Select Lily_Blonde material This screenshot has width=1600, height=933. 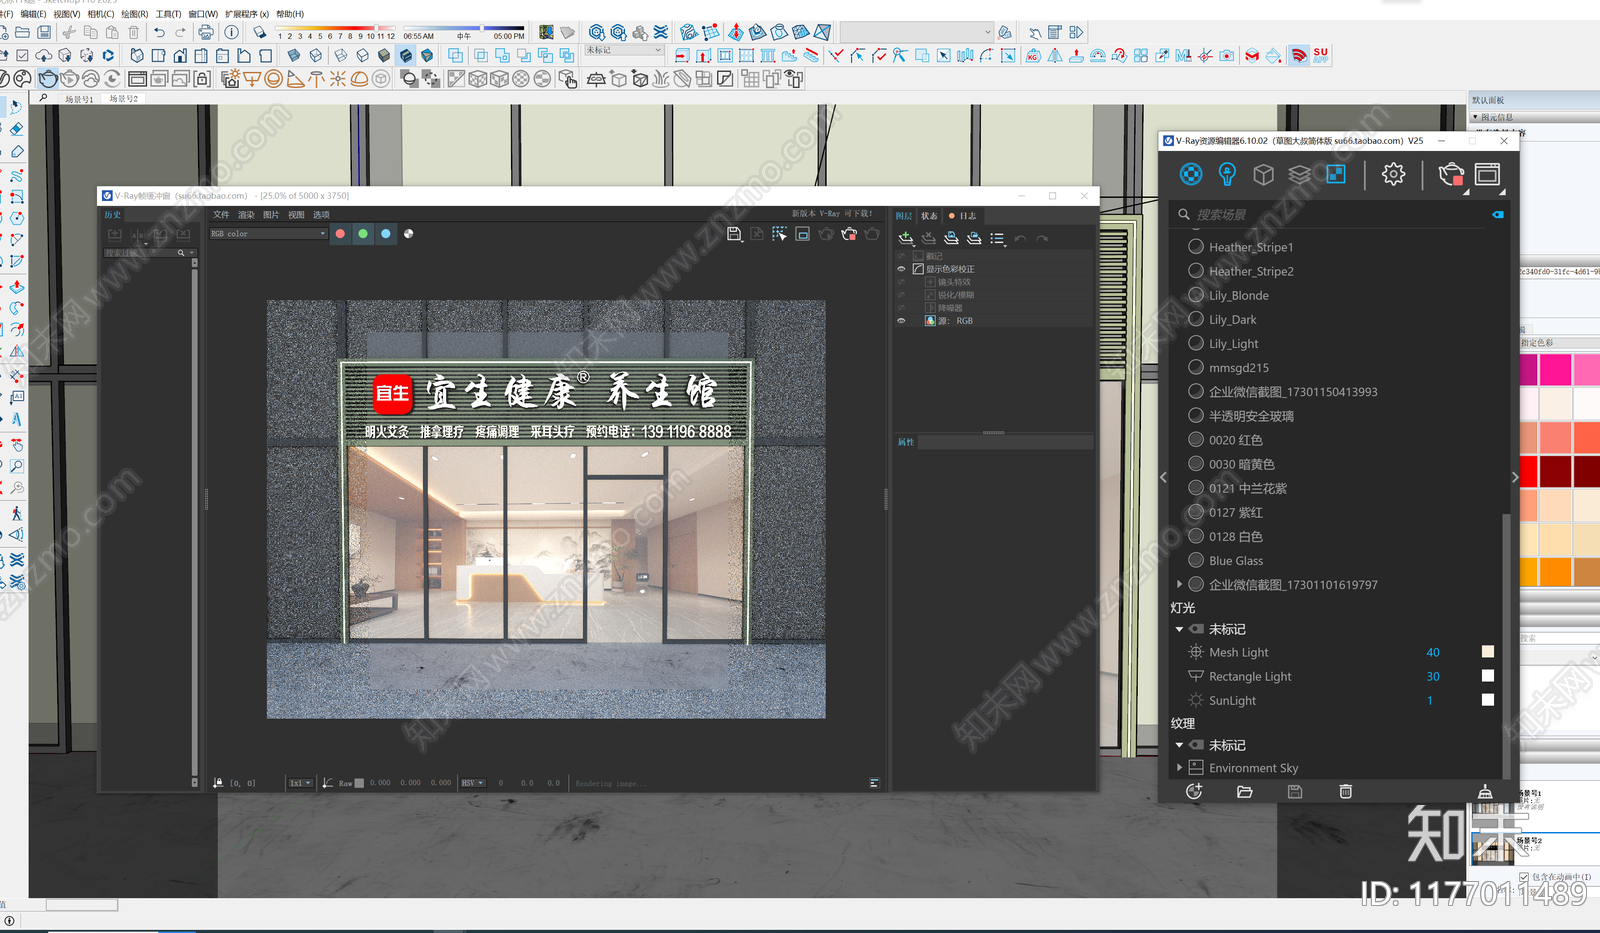1238,295
